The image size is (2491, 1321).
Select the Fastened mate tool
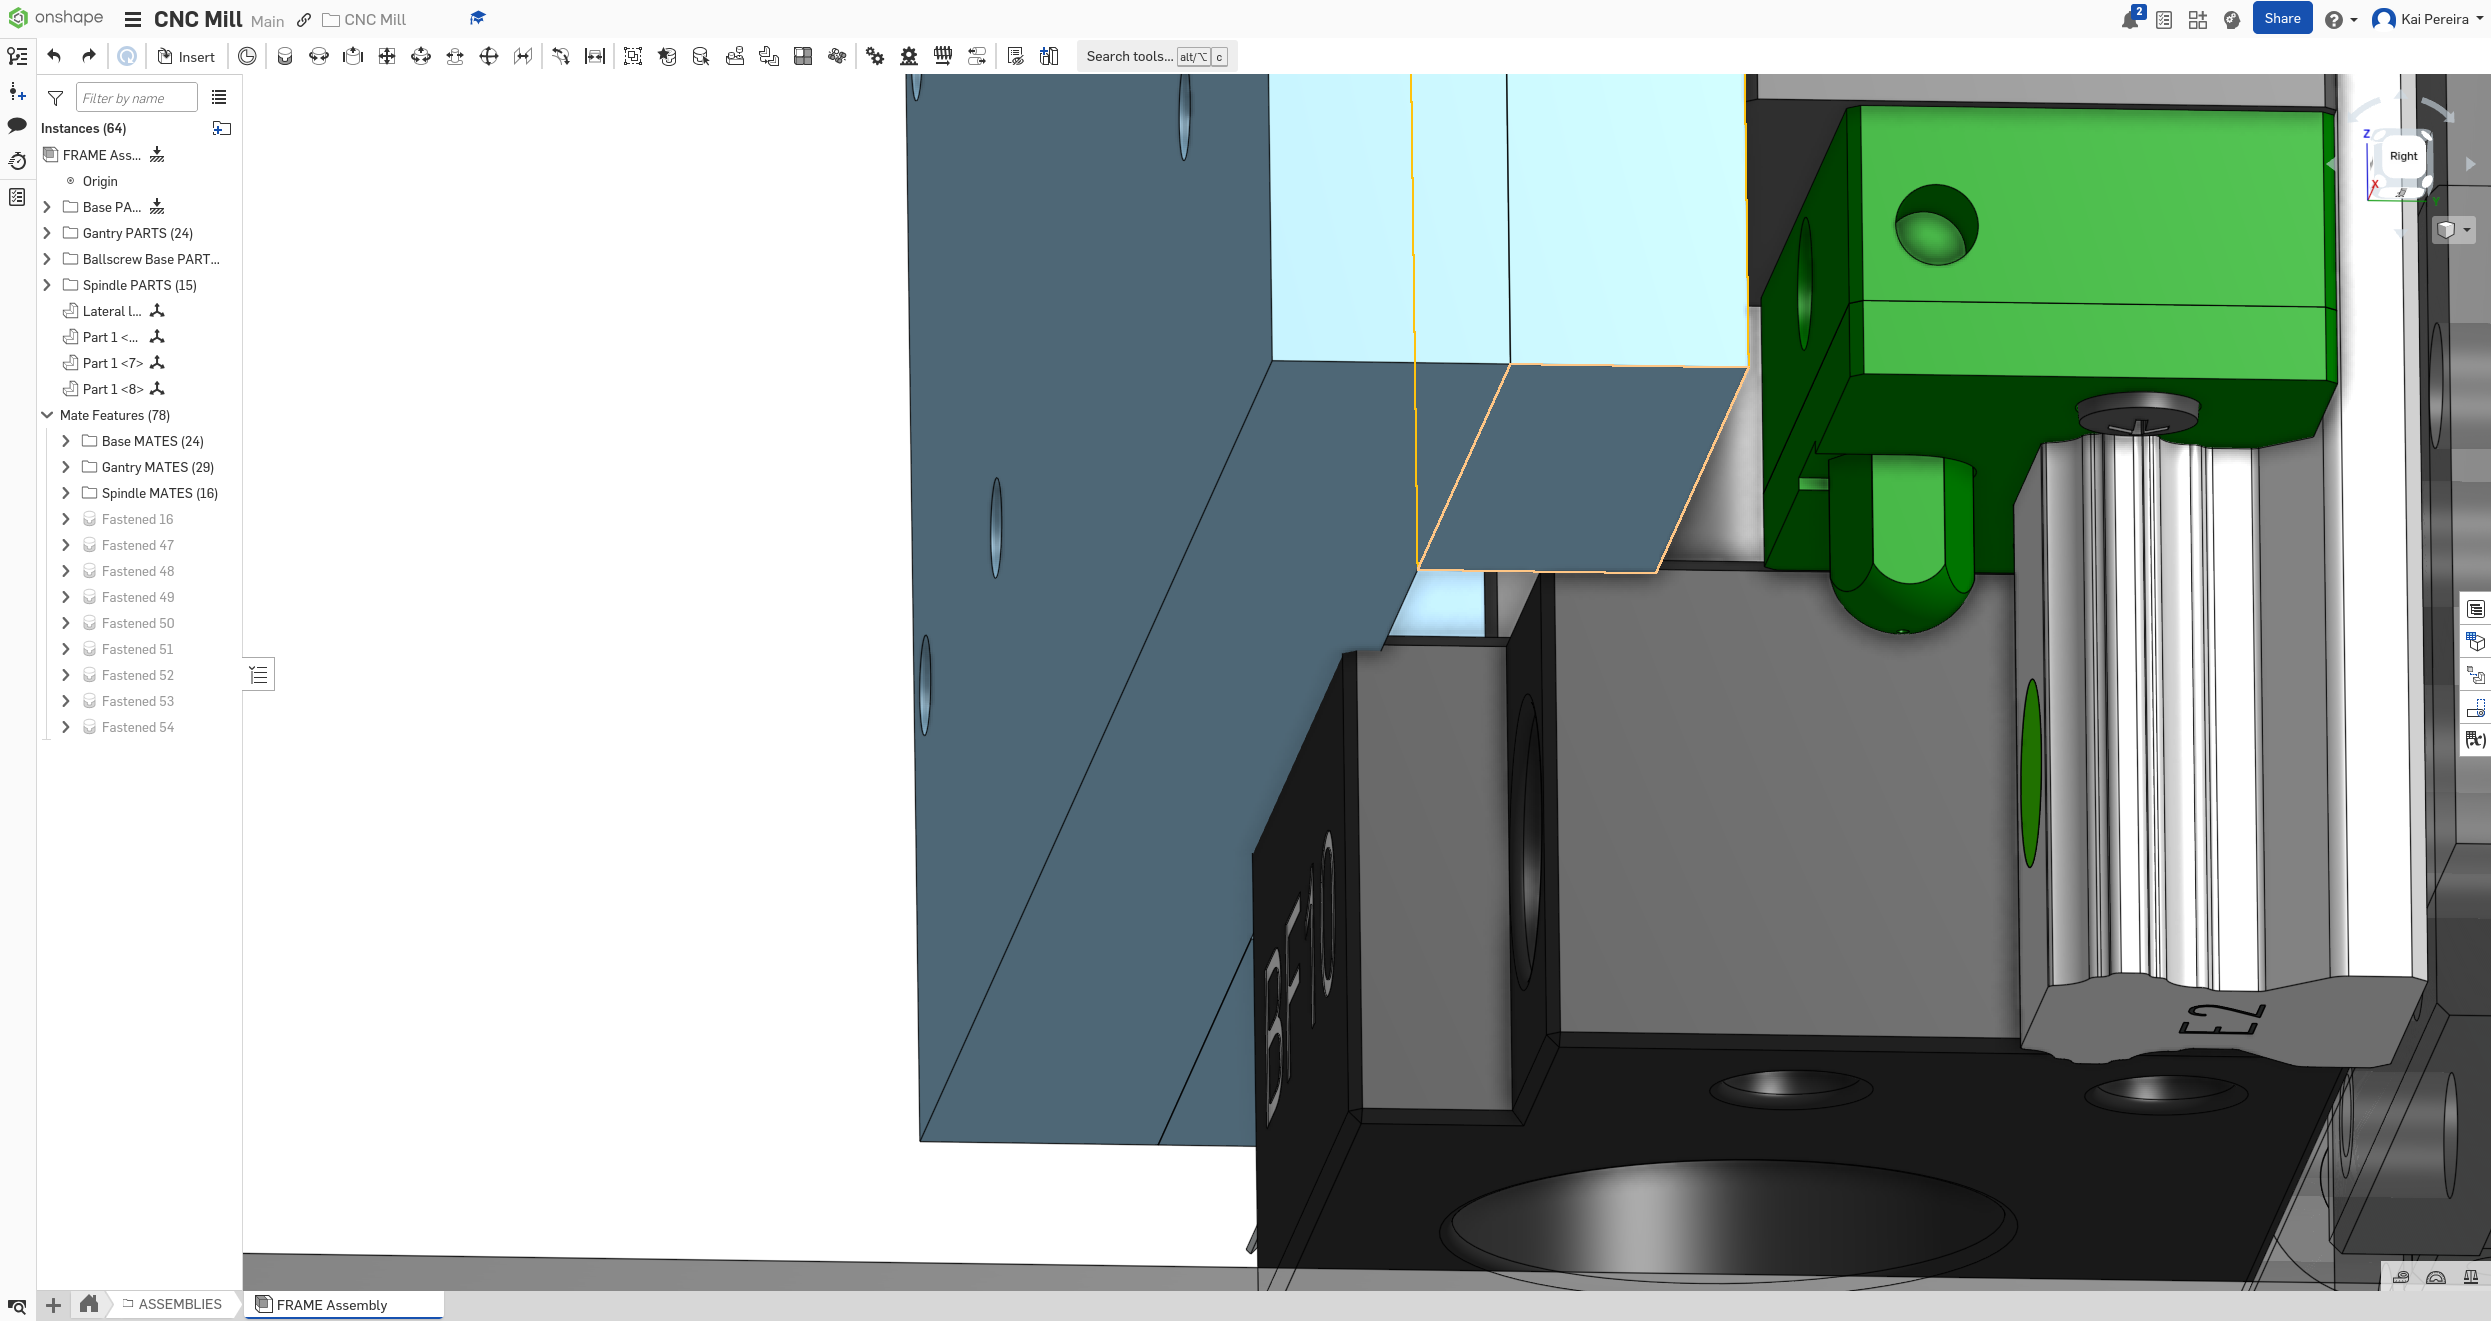(x=285, y=56)
